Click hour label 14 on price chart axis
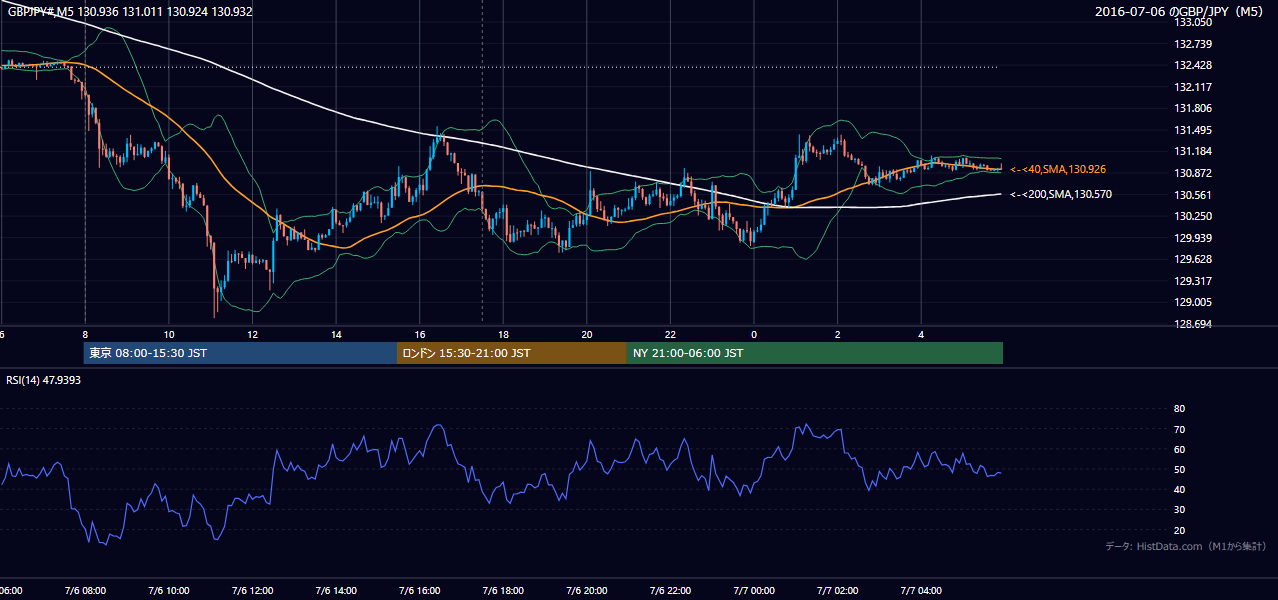1278x600 pixels. 336,334
